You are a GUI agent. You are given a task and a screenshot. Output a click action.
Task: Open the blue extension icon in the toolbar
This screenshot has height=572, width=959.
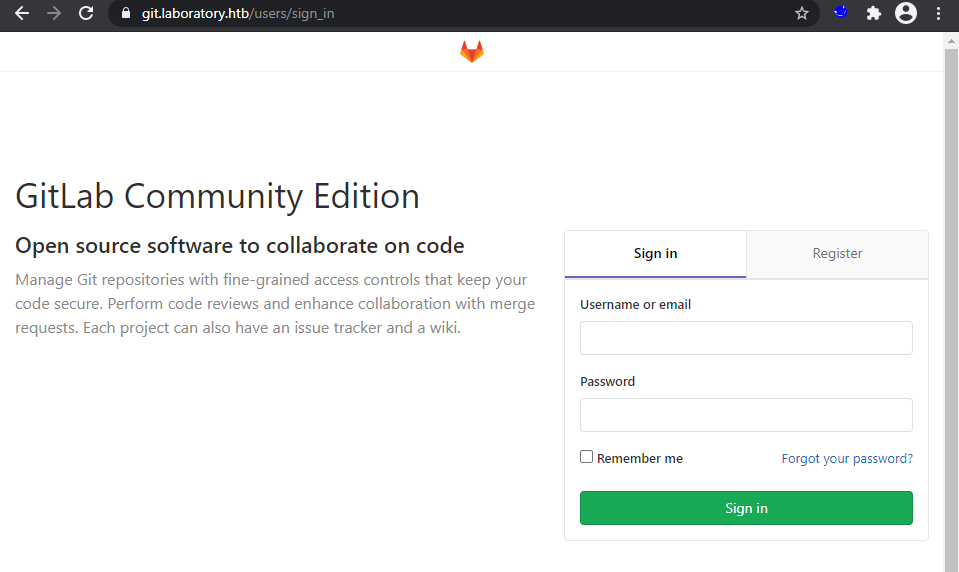841,13
